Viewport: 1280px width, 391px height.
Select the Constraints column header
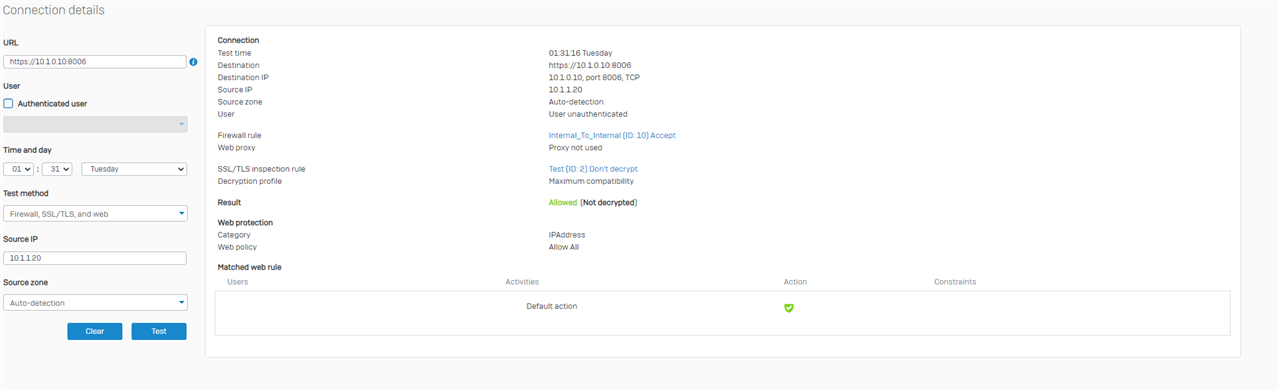[x=955, y=282]
